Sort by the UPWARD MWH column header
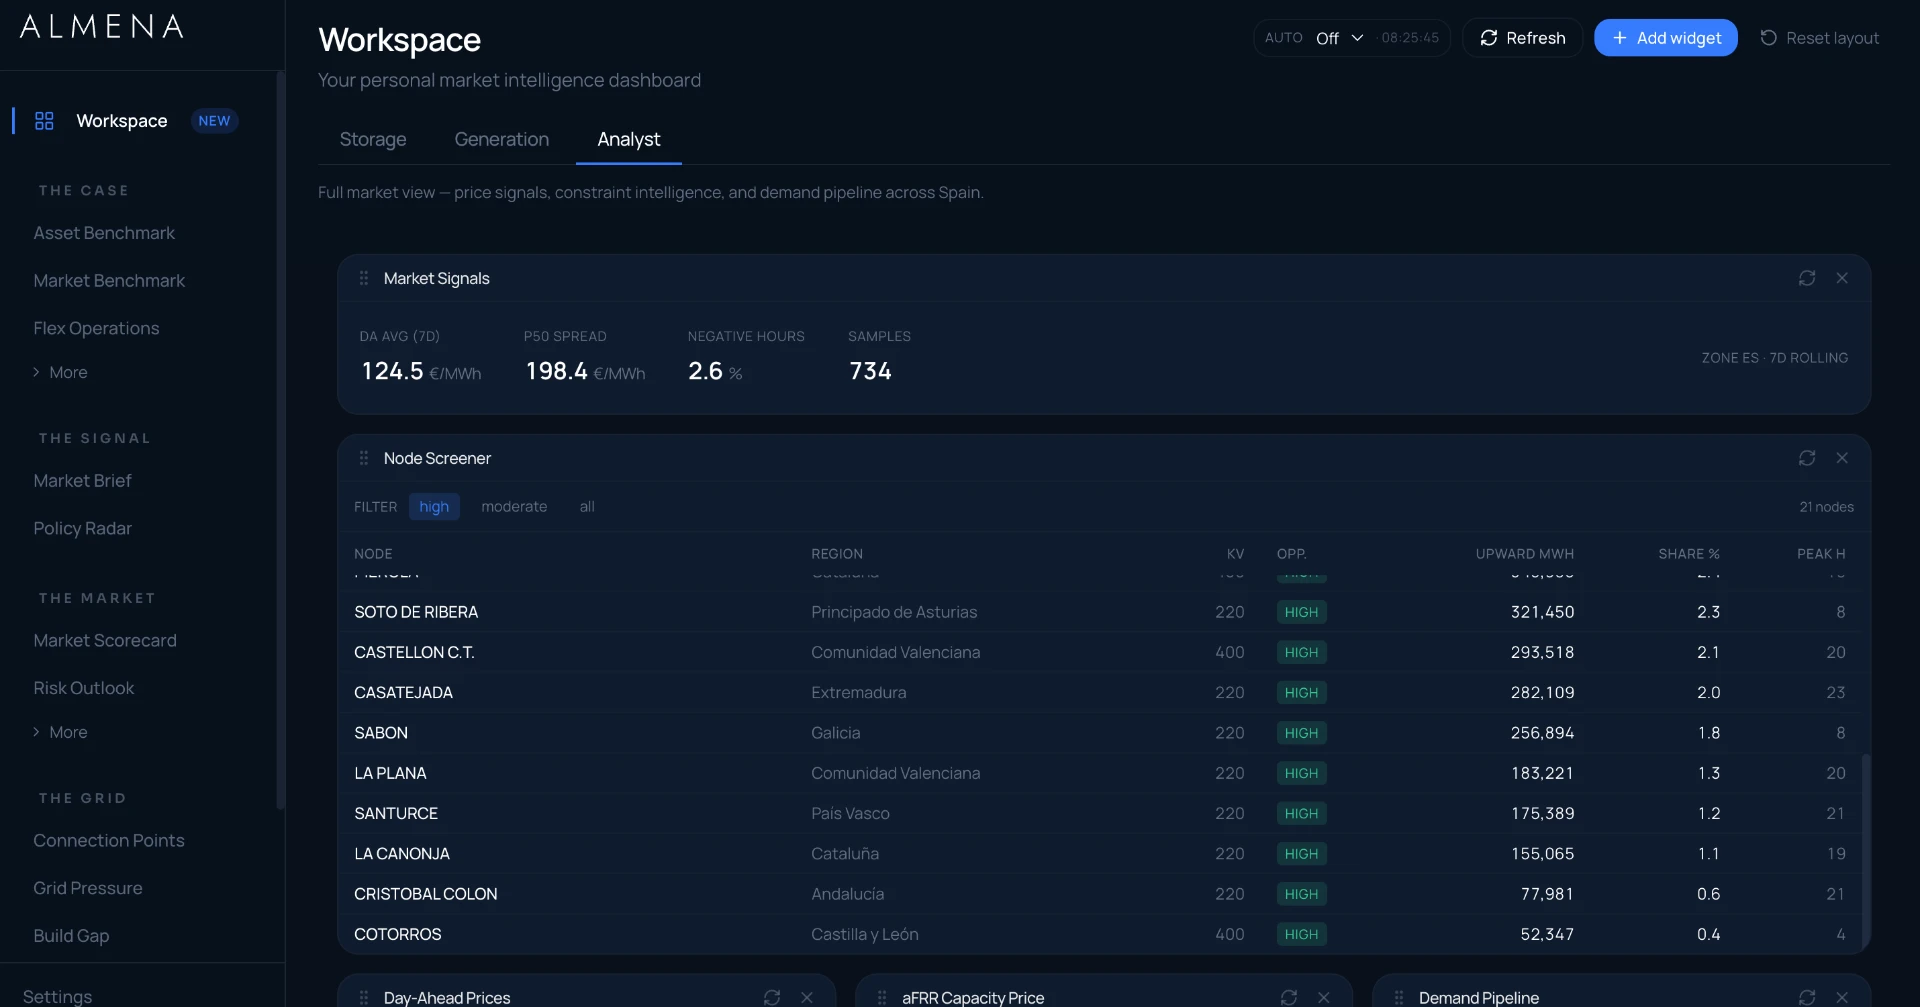The image size is (1920, 1007). tap(1524, 554)
